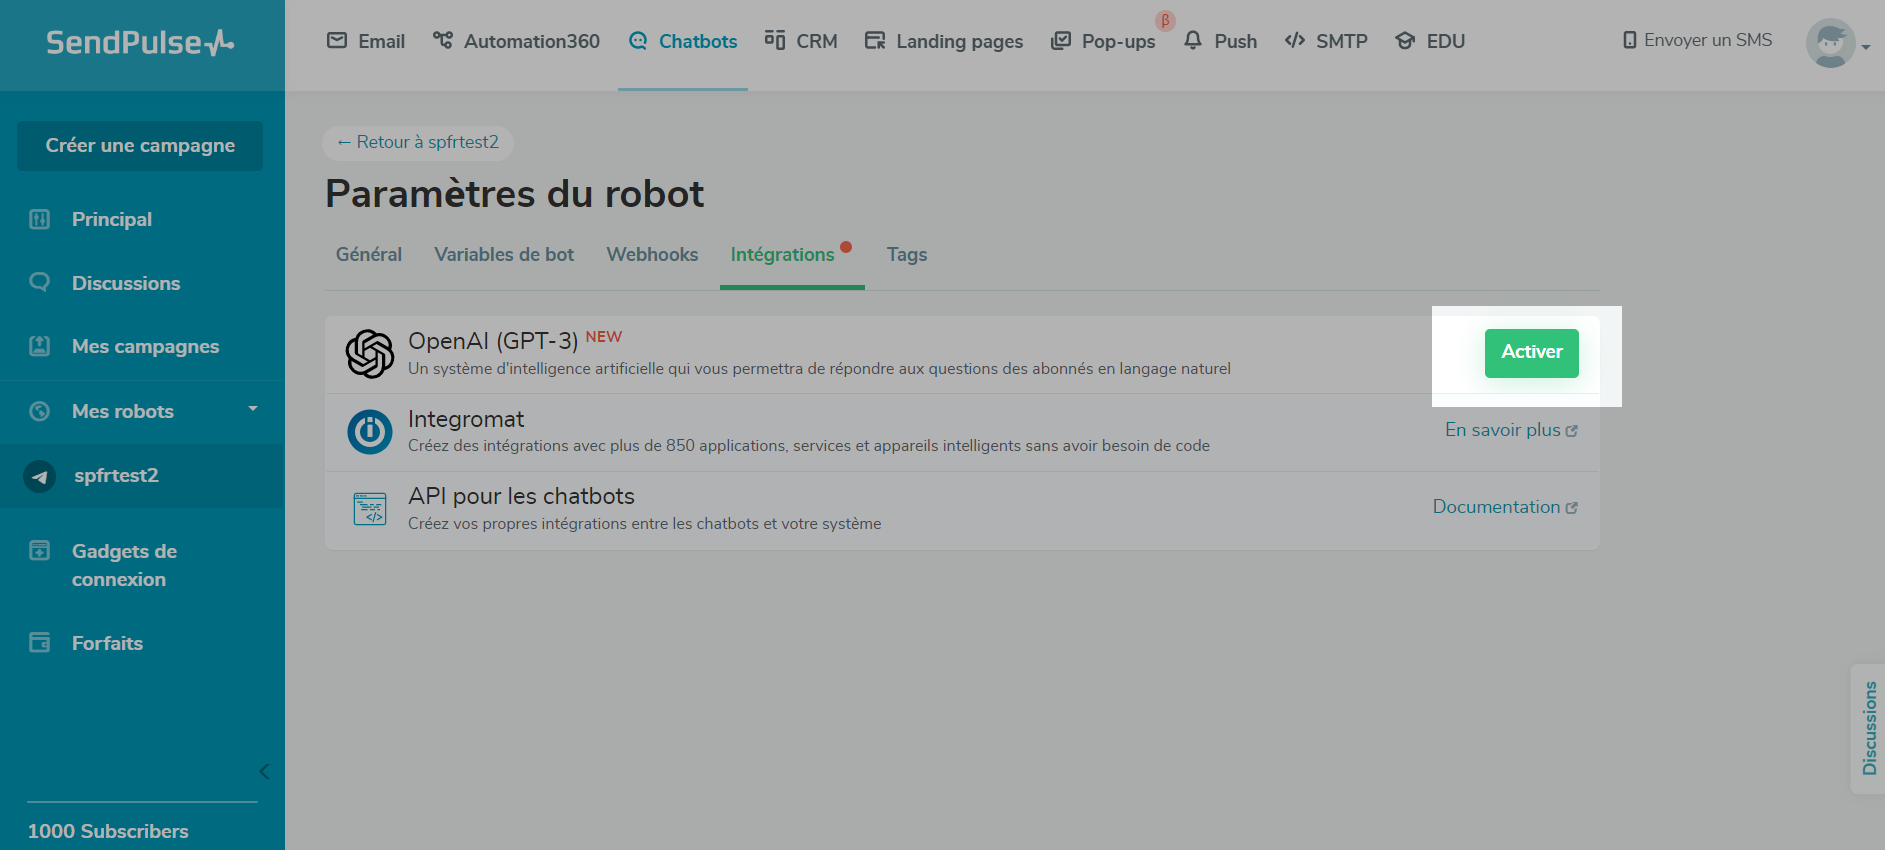Click the Discussions chat bubble icon
Viewport: 1885px width, 850px height.
pyautogui.click(x=40, y=283)
